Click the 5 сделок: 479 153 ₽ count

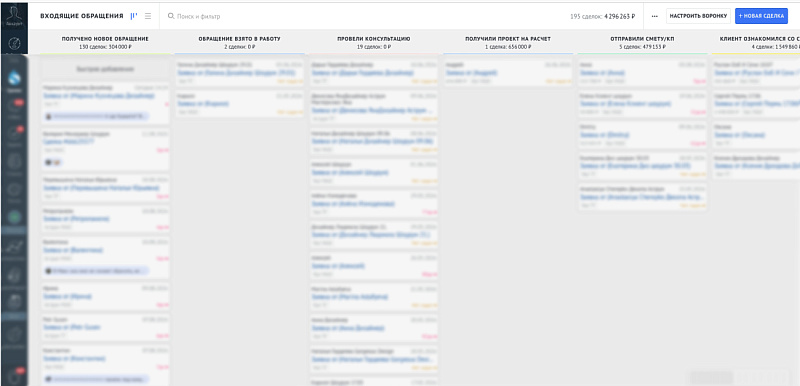click(x=642, y=46)
